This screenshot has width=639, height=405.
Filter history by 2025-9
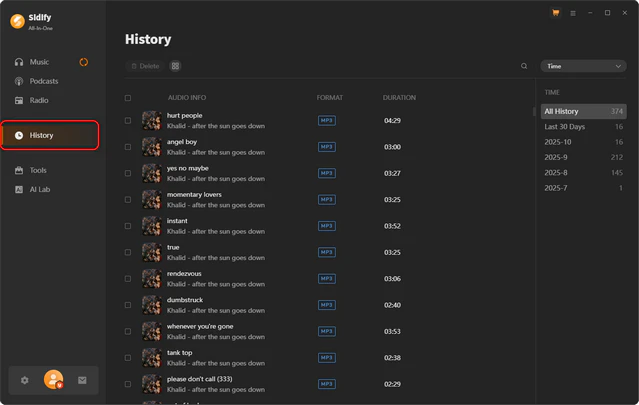pos(584,157)
